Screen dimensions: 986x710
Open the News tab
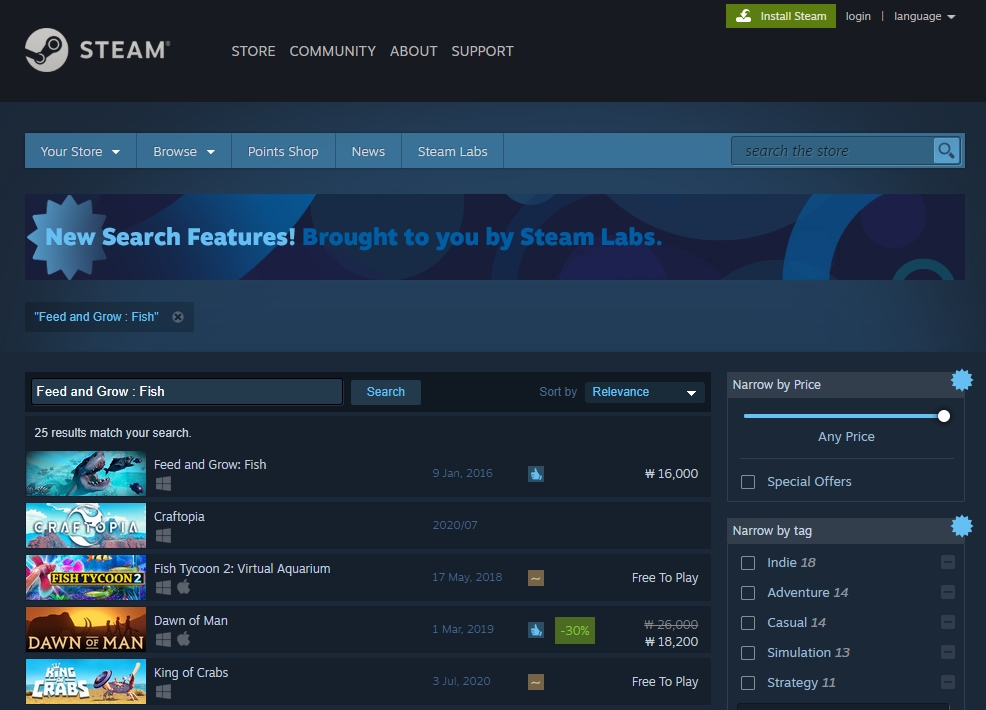(368, 151)
